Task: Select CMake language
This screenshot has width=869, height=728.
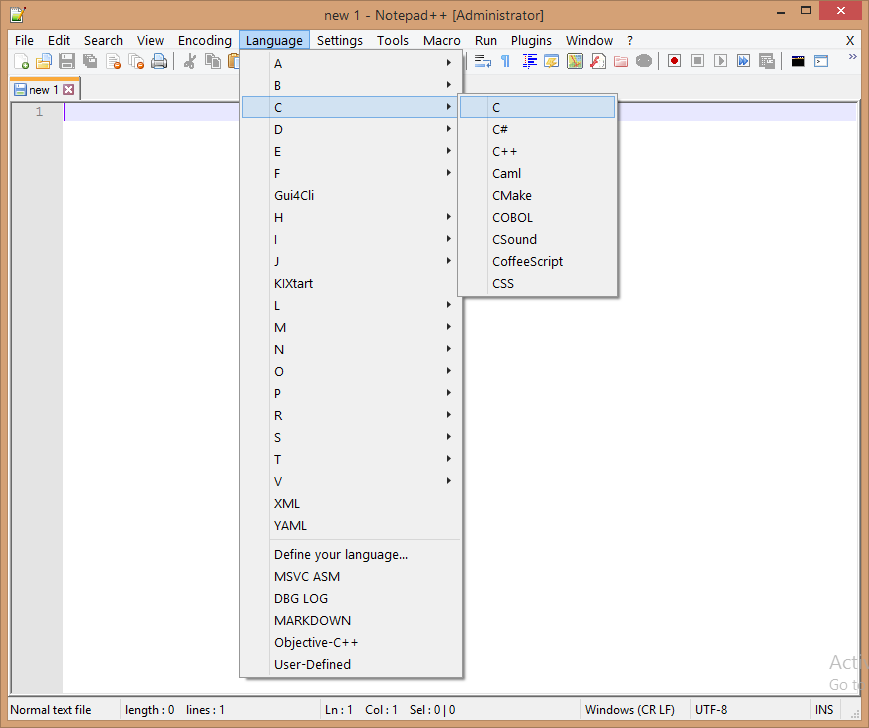Action: (x=538, y=195)
